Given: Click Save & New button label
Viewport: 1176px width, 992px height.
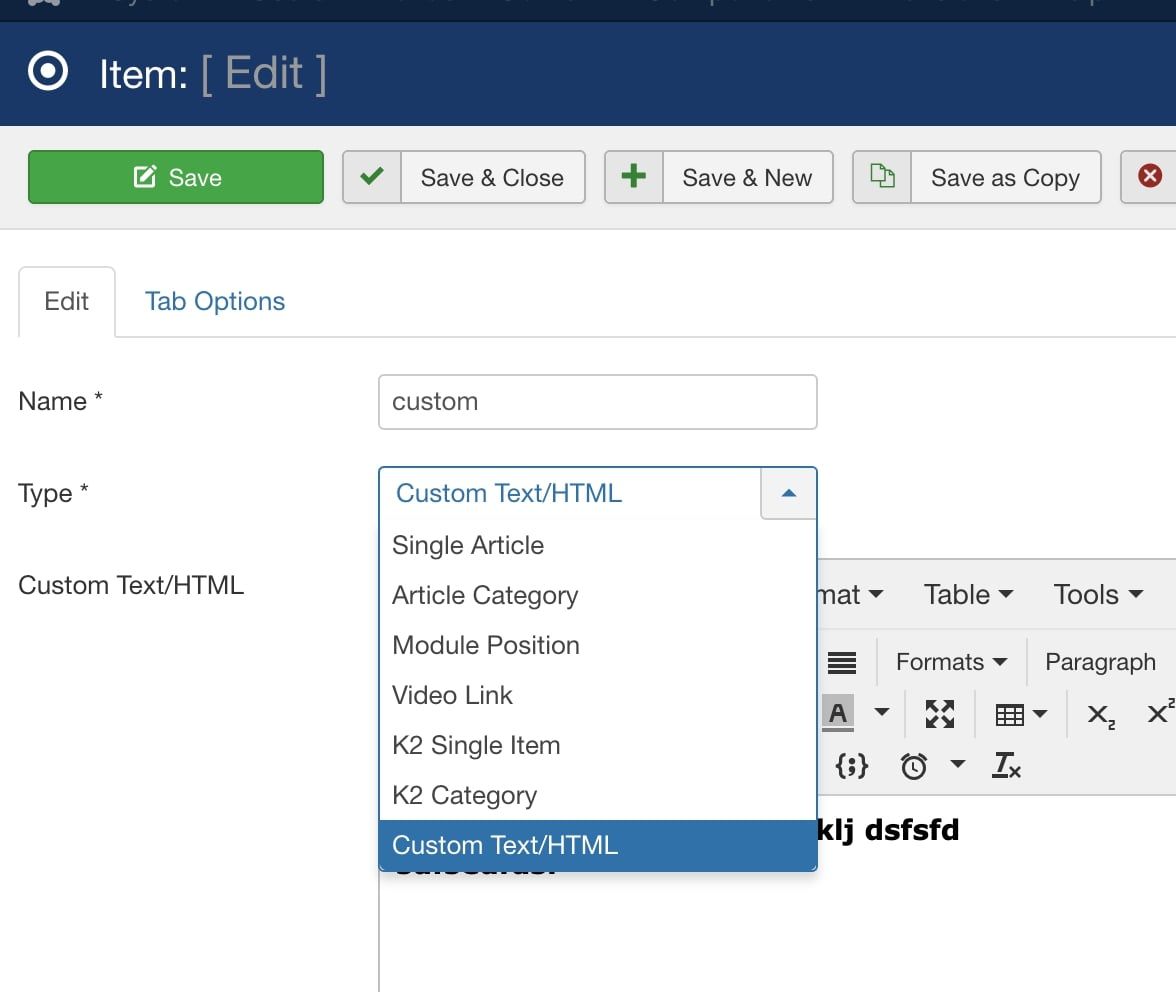Looking at the screenshot, I should click(747, 178).
